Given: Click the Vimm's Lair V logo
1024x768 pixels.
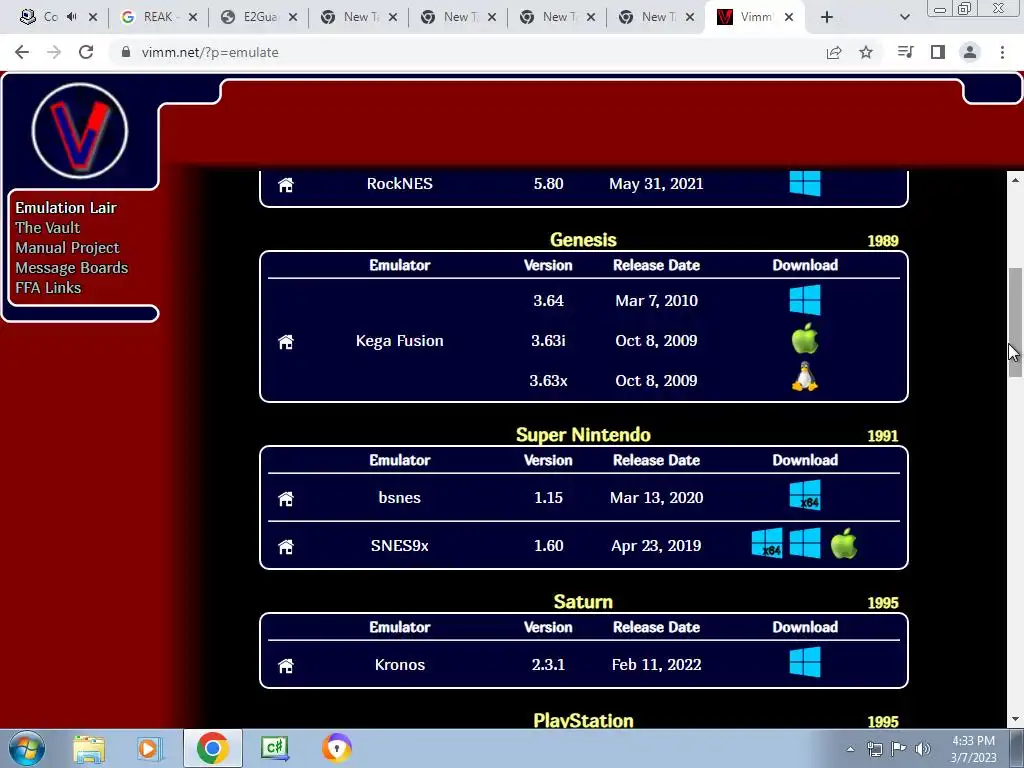Looking at the screenshot, I should click(80, 131).
